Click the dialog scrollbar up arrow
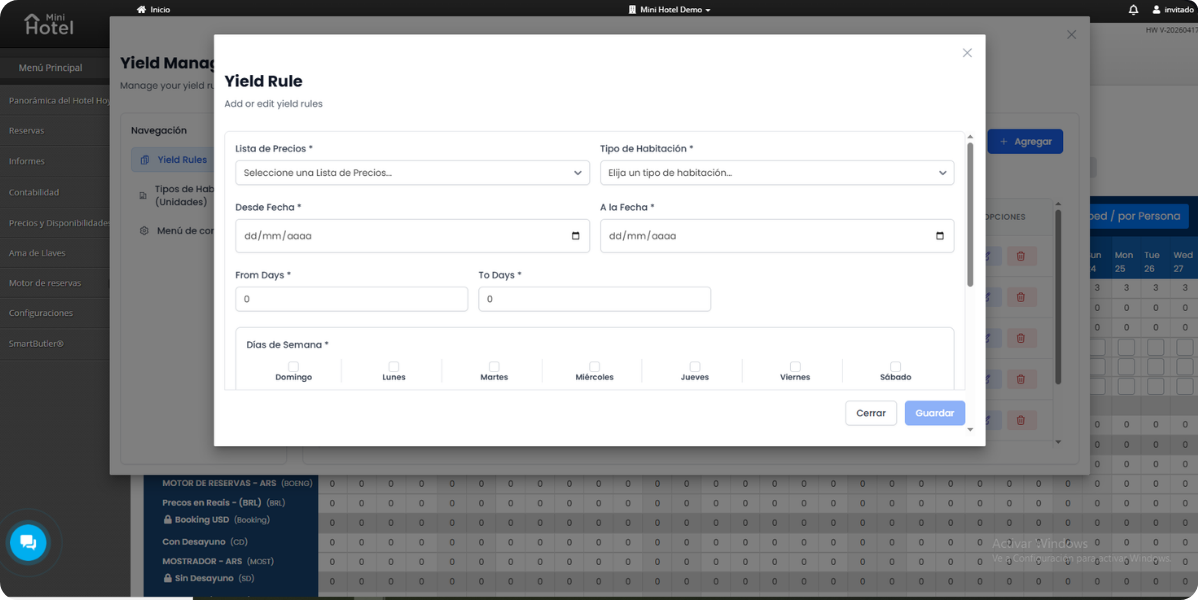 pyautogui.click(x=970, y=136)
